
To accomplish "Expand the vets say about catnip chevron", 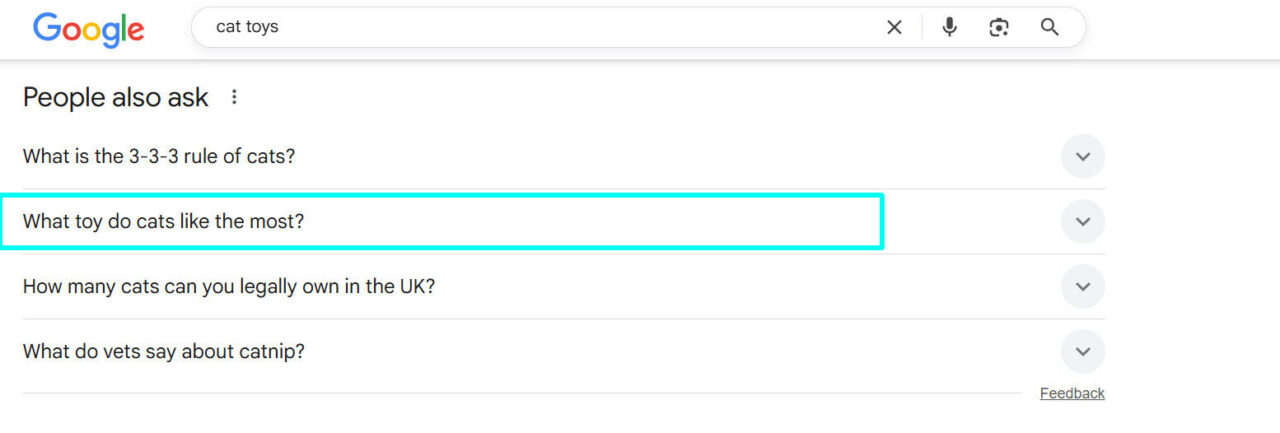I will (x=1082, y=352).
